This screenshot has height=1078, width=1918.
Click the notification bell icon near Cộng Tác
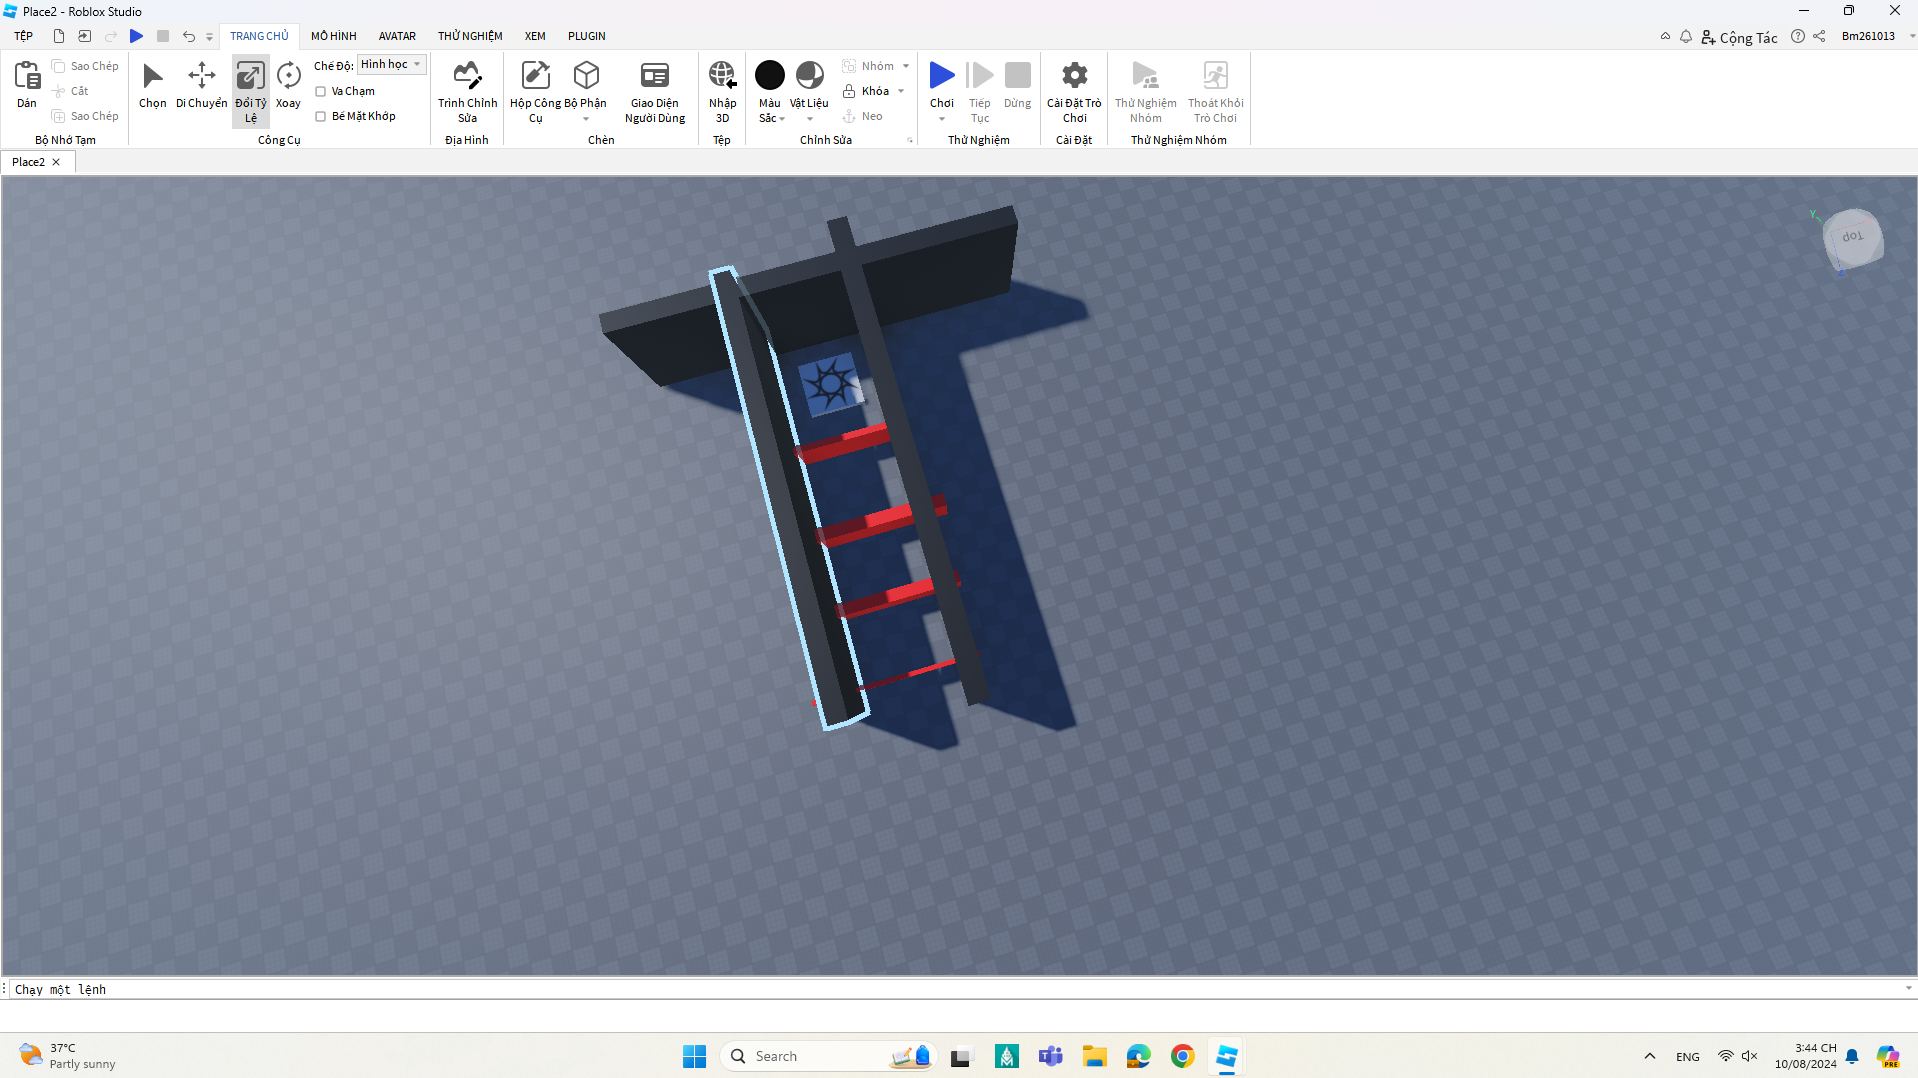click(x=1686, y=36)
